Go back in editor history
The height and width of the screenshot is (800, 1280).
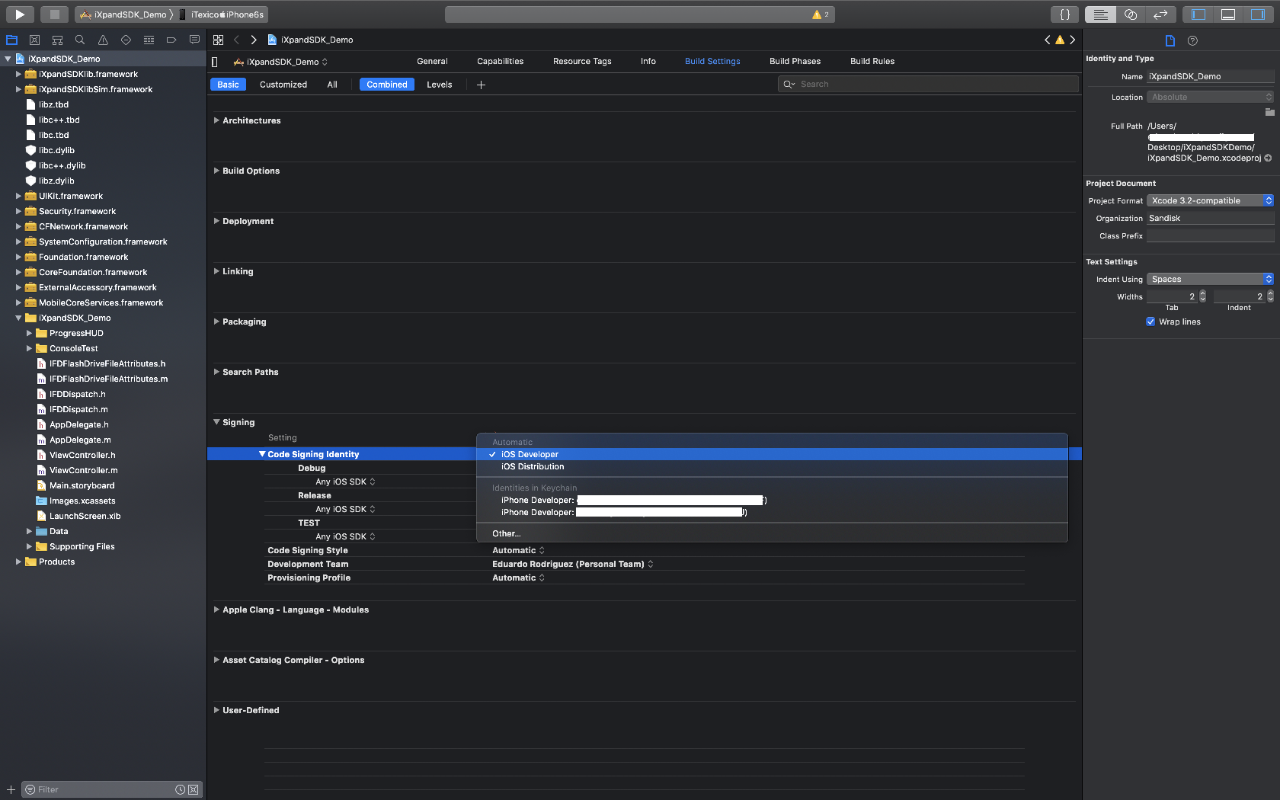237,40
